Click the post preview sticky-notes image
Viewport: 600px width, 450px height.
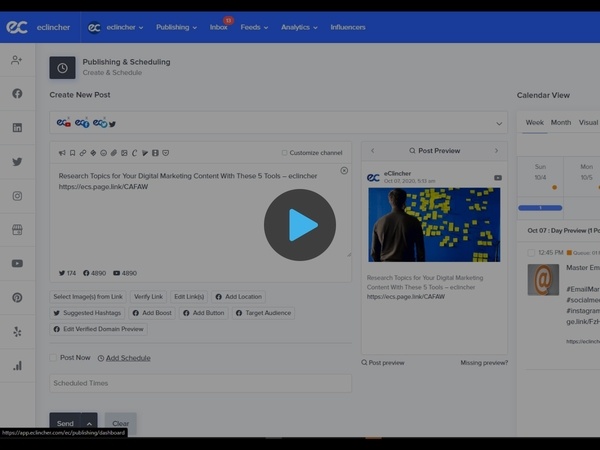pos(434,225)
